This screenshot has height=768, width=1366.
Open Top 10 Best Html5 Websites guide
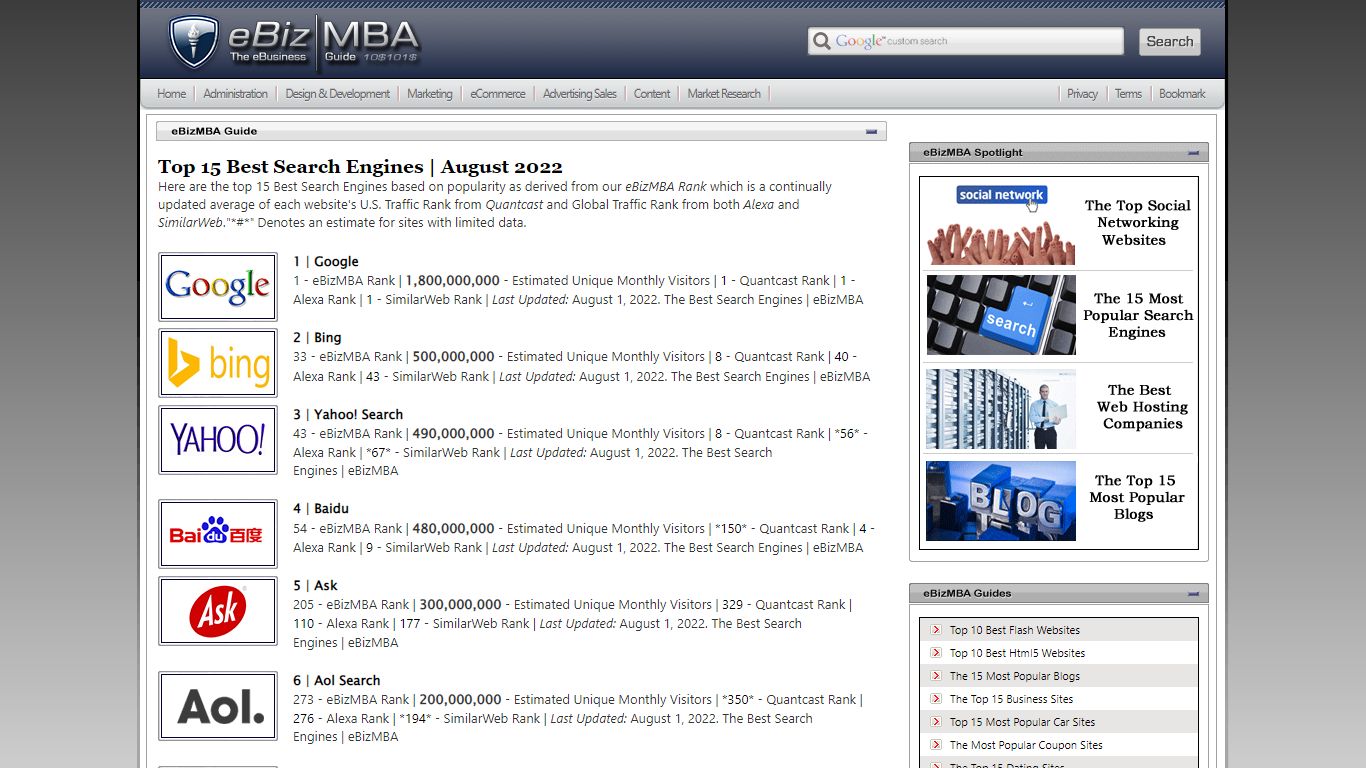pyautogui.click(x=1017, y=653)
